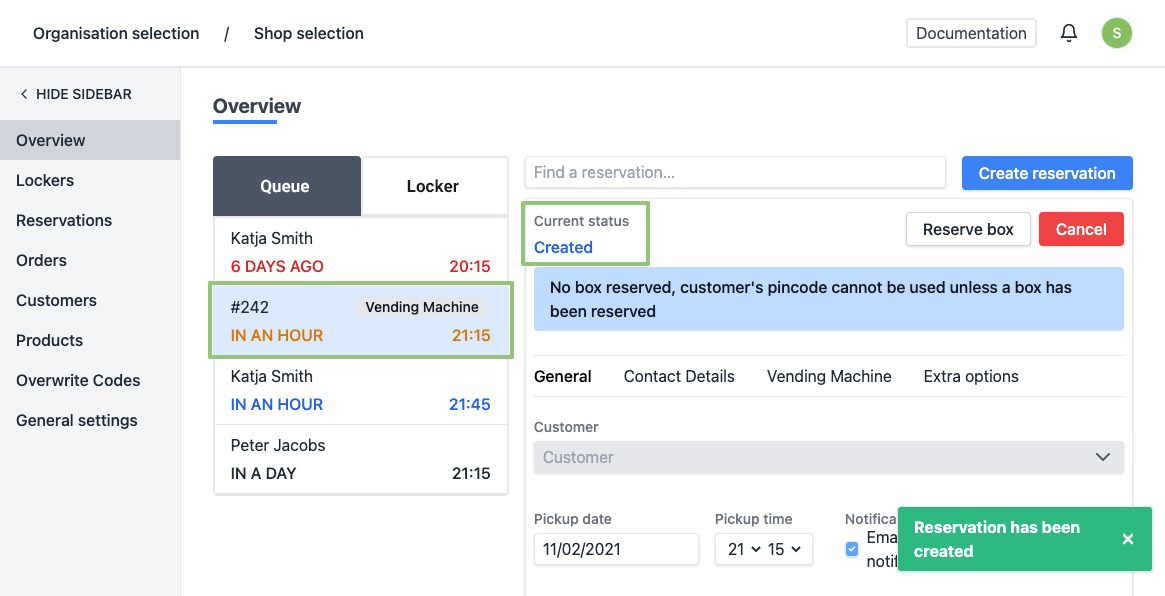Click the notifications bell icon
Viewport: 1165px width, 596px height.
click(x=1069, y=33)
